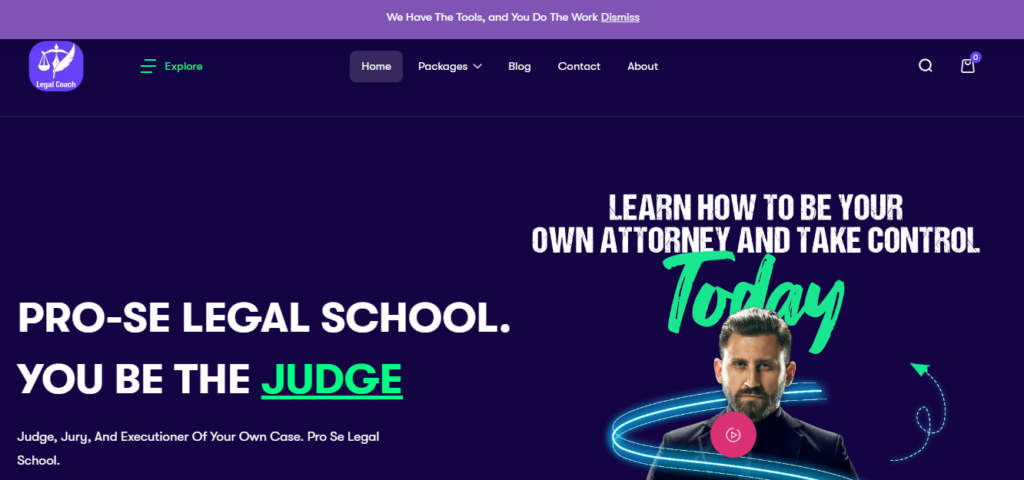This screenshot has height=480, width=1024.
Task: Click the PRO-SE LEGAL SCHOOL headline
Action: click(264, 318)
